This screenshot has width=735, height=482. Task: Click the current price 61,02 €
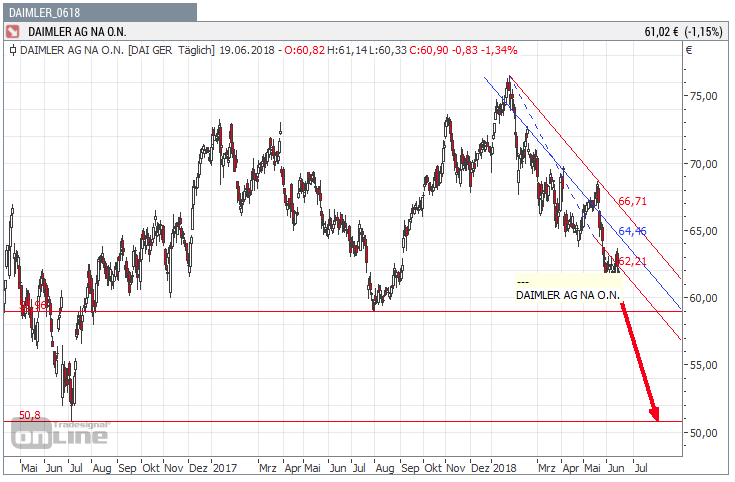pos(661,32)
